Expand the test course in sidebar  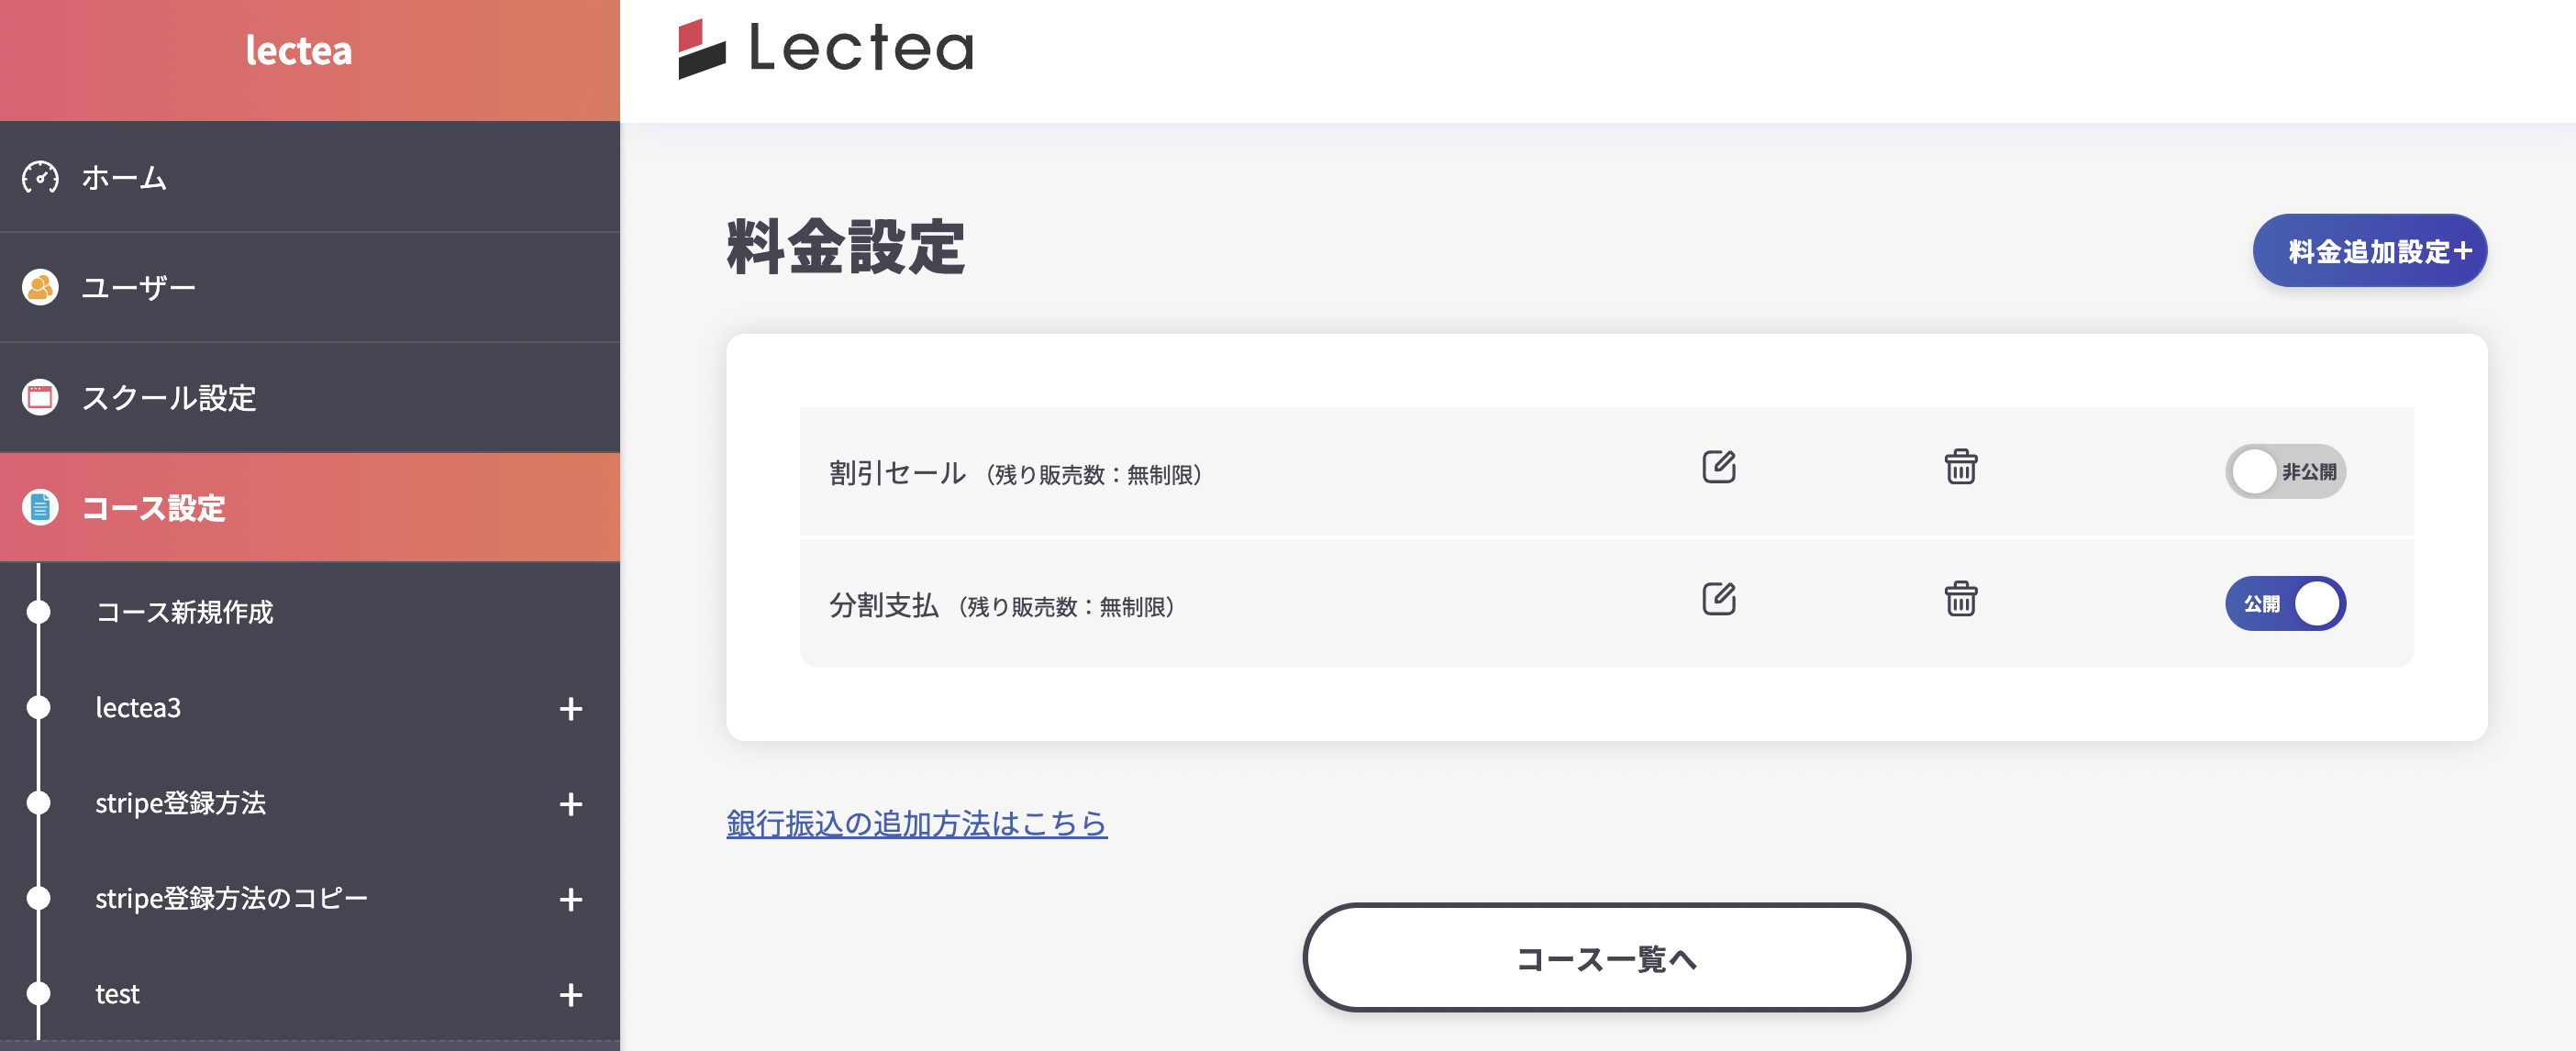point(570,996)
